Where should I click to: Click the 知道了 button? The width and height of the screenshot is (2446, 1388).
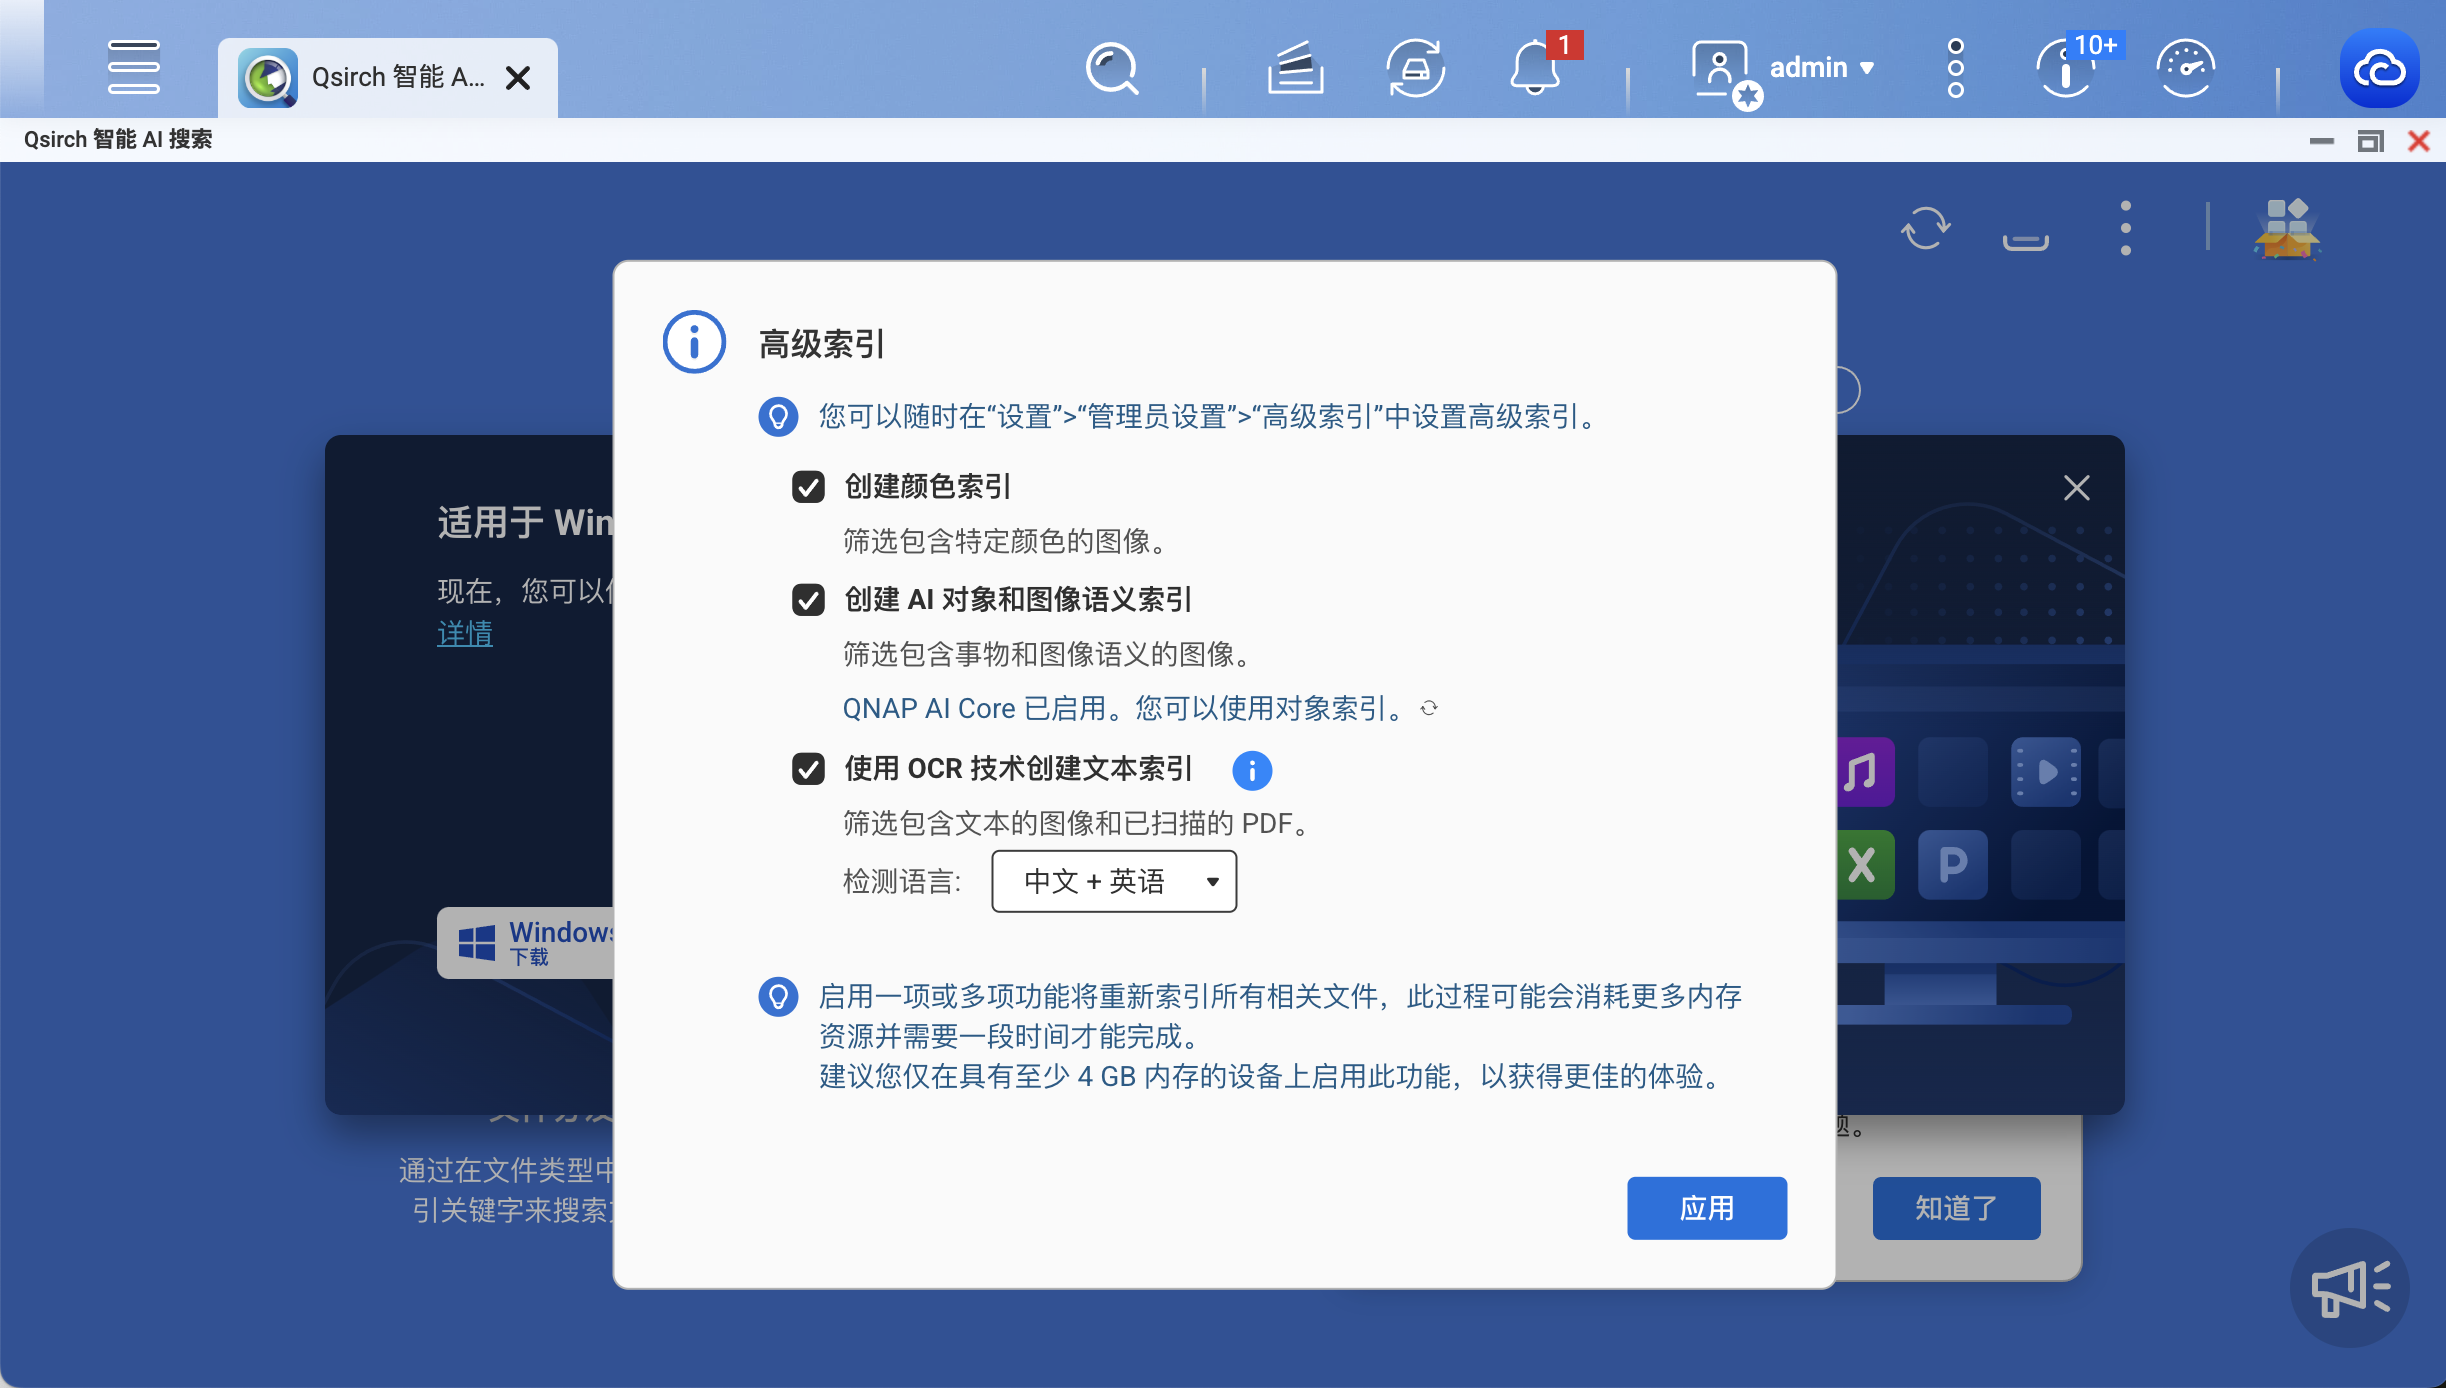(x=1956, y=1208)
